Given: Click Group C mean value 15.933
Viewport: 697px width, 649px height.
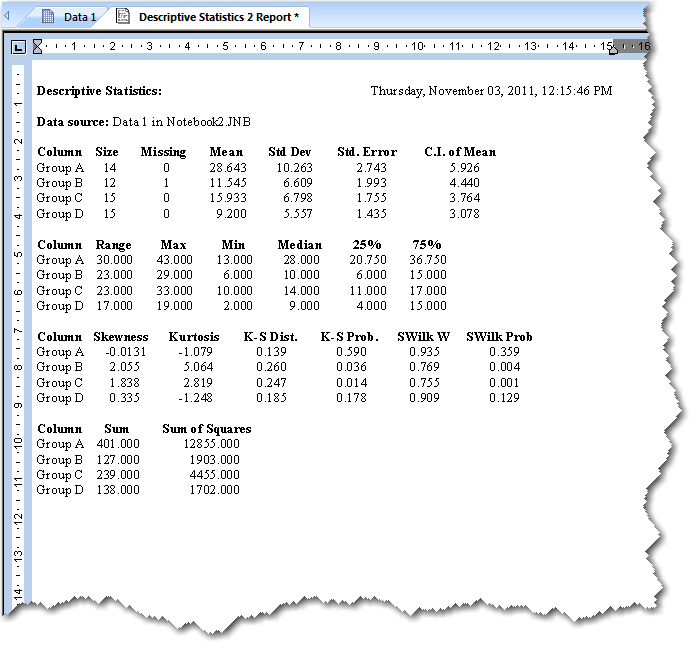Looking at the screenshot, I should [228, 198].
